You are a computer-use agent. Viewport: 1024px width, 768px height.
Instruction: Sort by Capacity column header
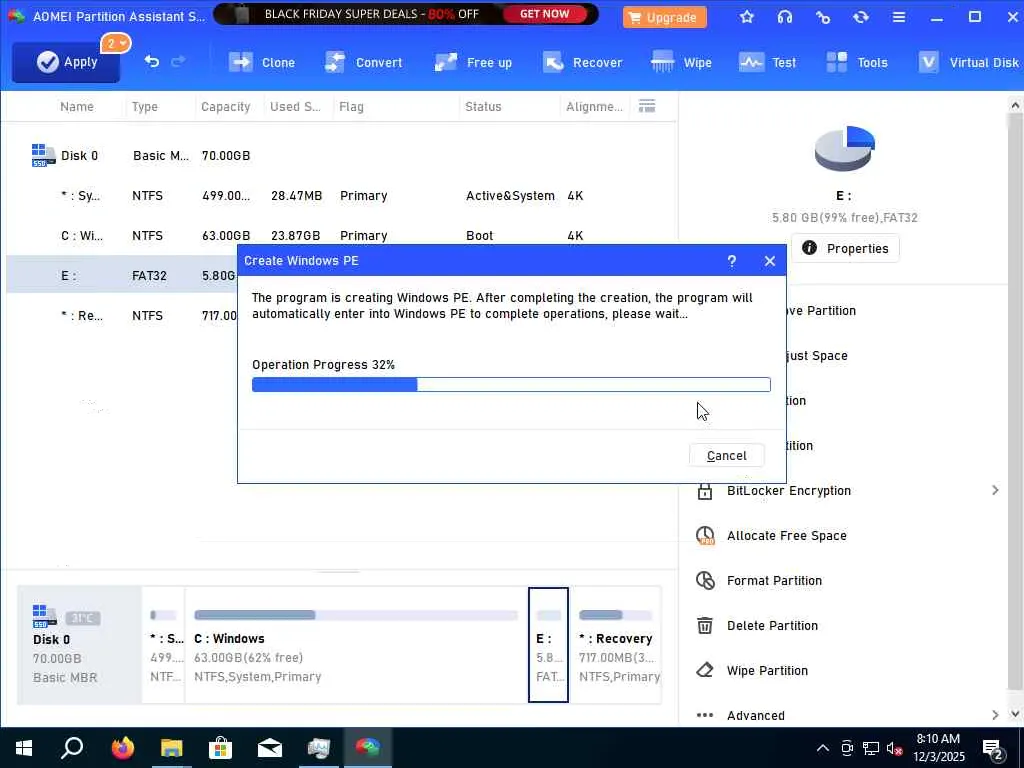(225, 106)
